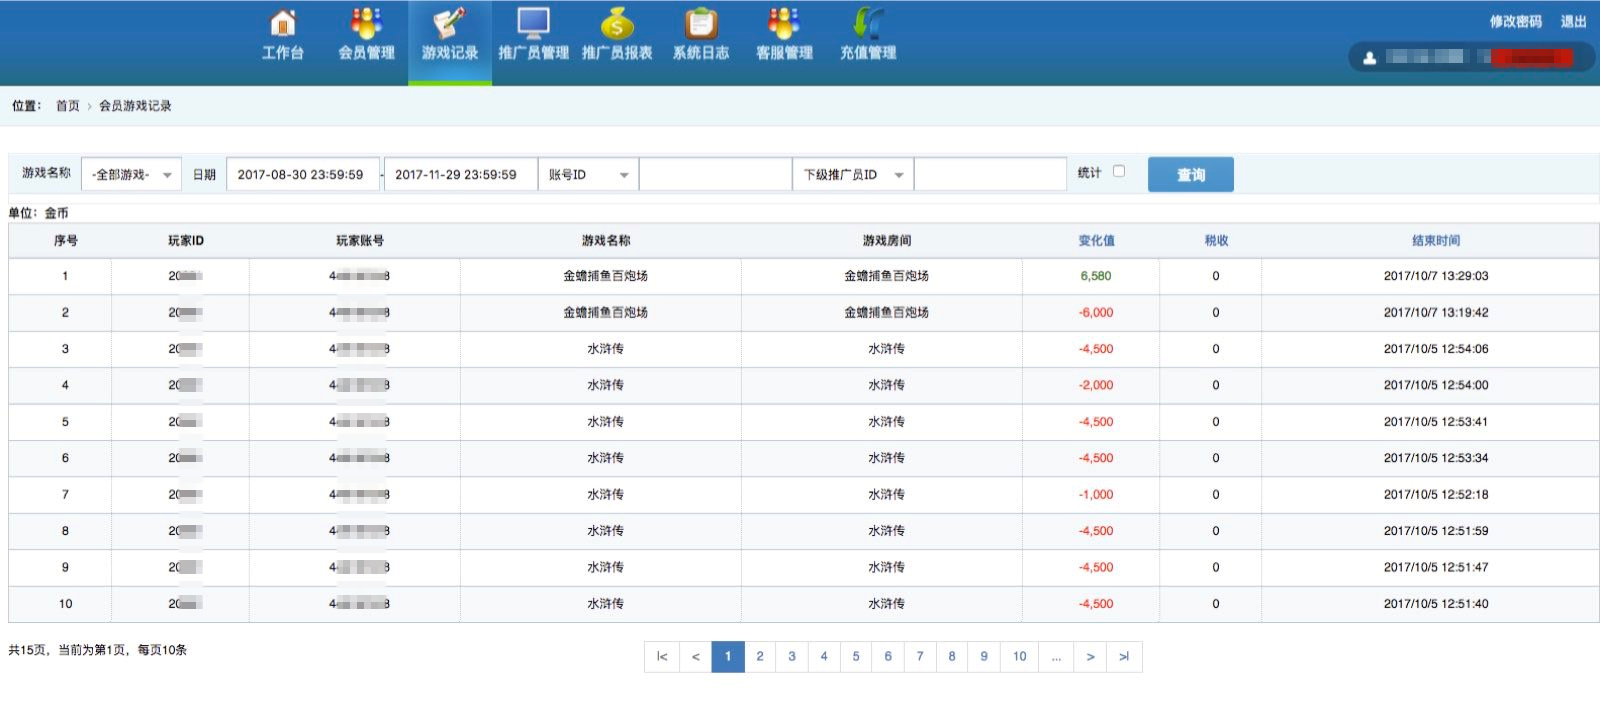1600x708 pixels.
Task: Jump to the last page button
Action: [1124, 657]
